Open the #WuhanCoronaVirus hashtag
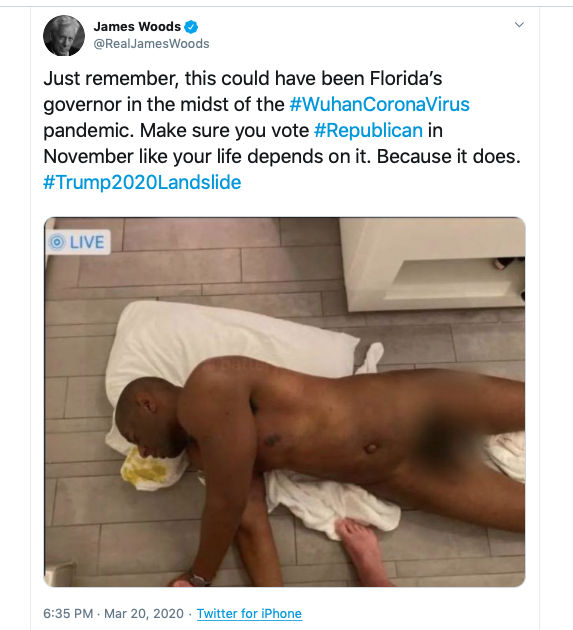The height and width of the screenshot is (630, 573). pos(379,104)
